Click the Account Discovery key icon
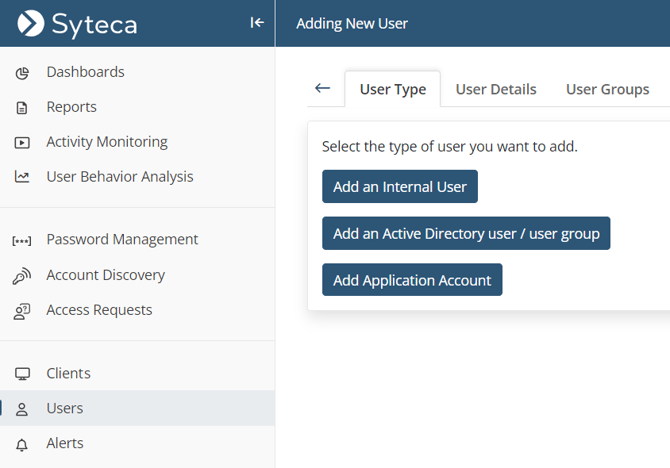The image size is (670, 468). click(22, 276)
